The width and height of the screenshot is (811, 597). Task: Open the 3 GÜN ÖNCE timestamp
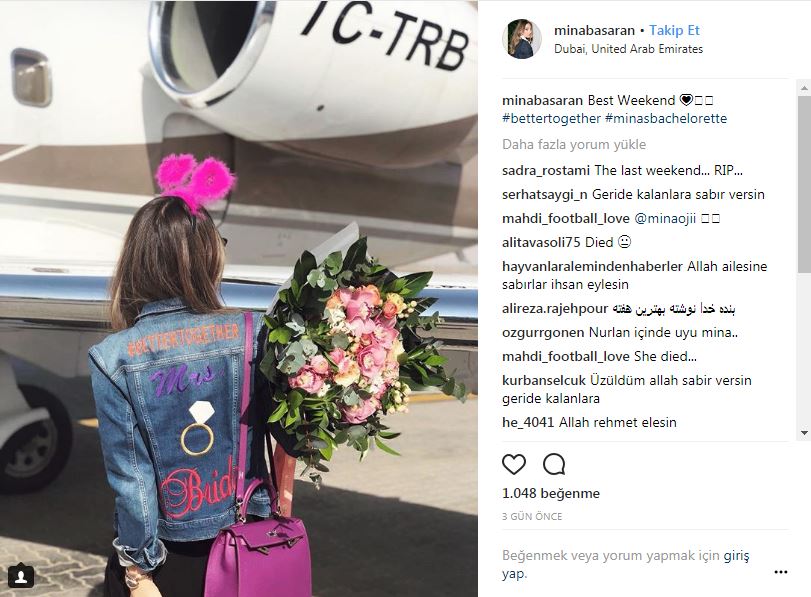click(x=532, y=516)
